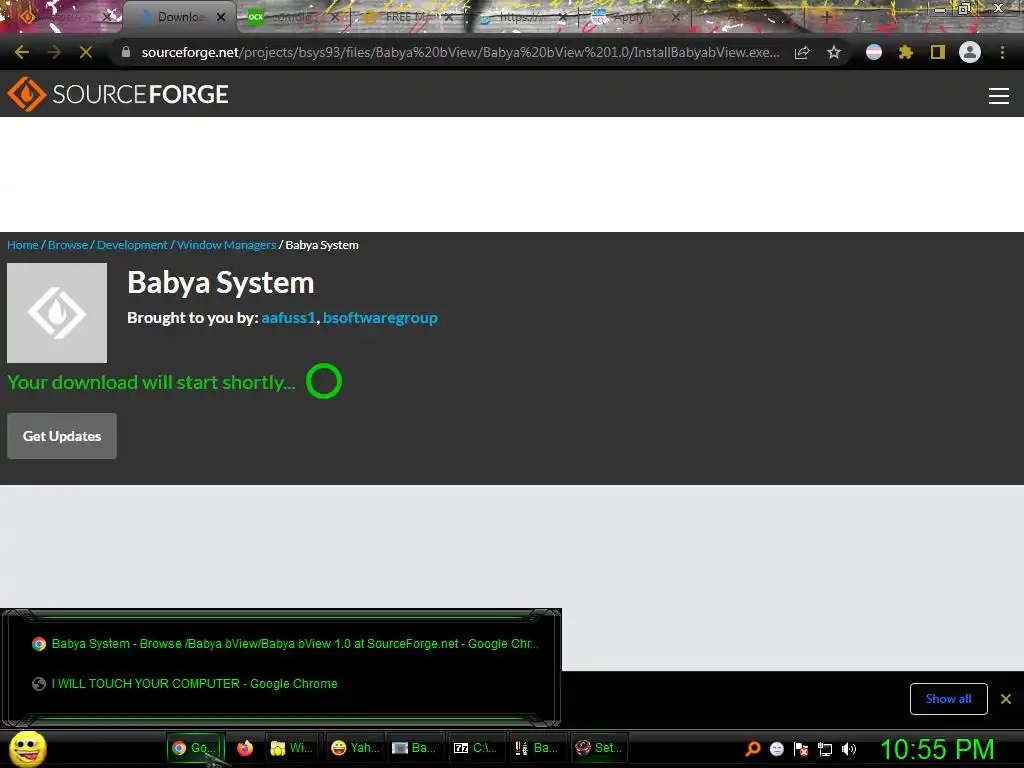Go back using the browser back arrow
The image size is (1024, 768).
click(22, 52)
